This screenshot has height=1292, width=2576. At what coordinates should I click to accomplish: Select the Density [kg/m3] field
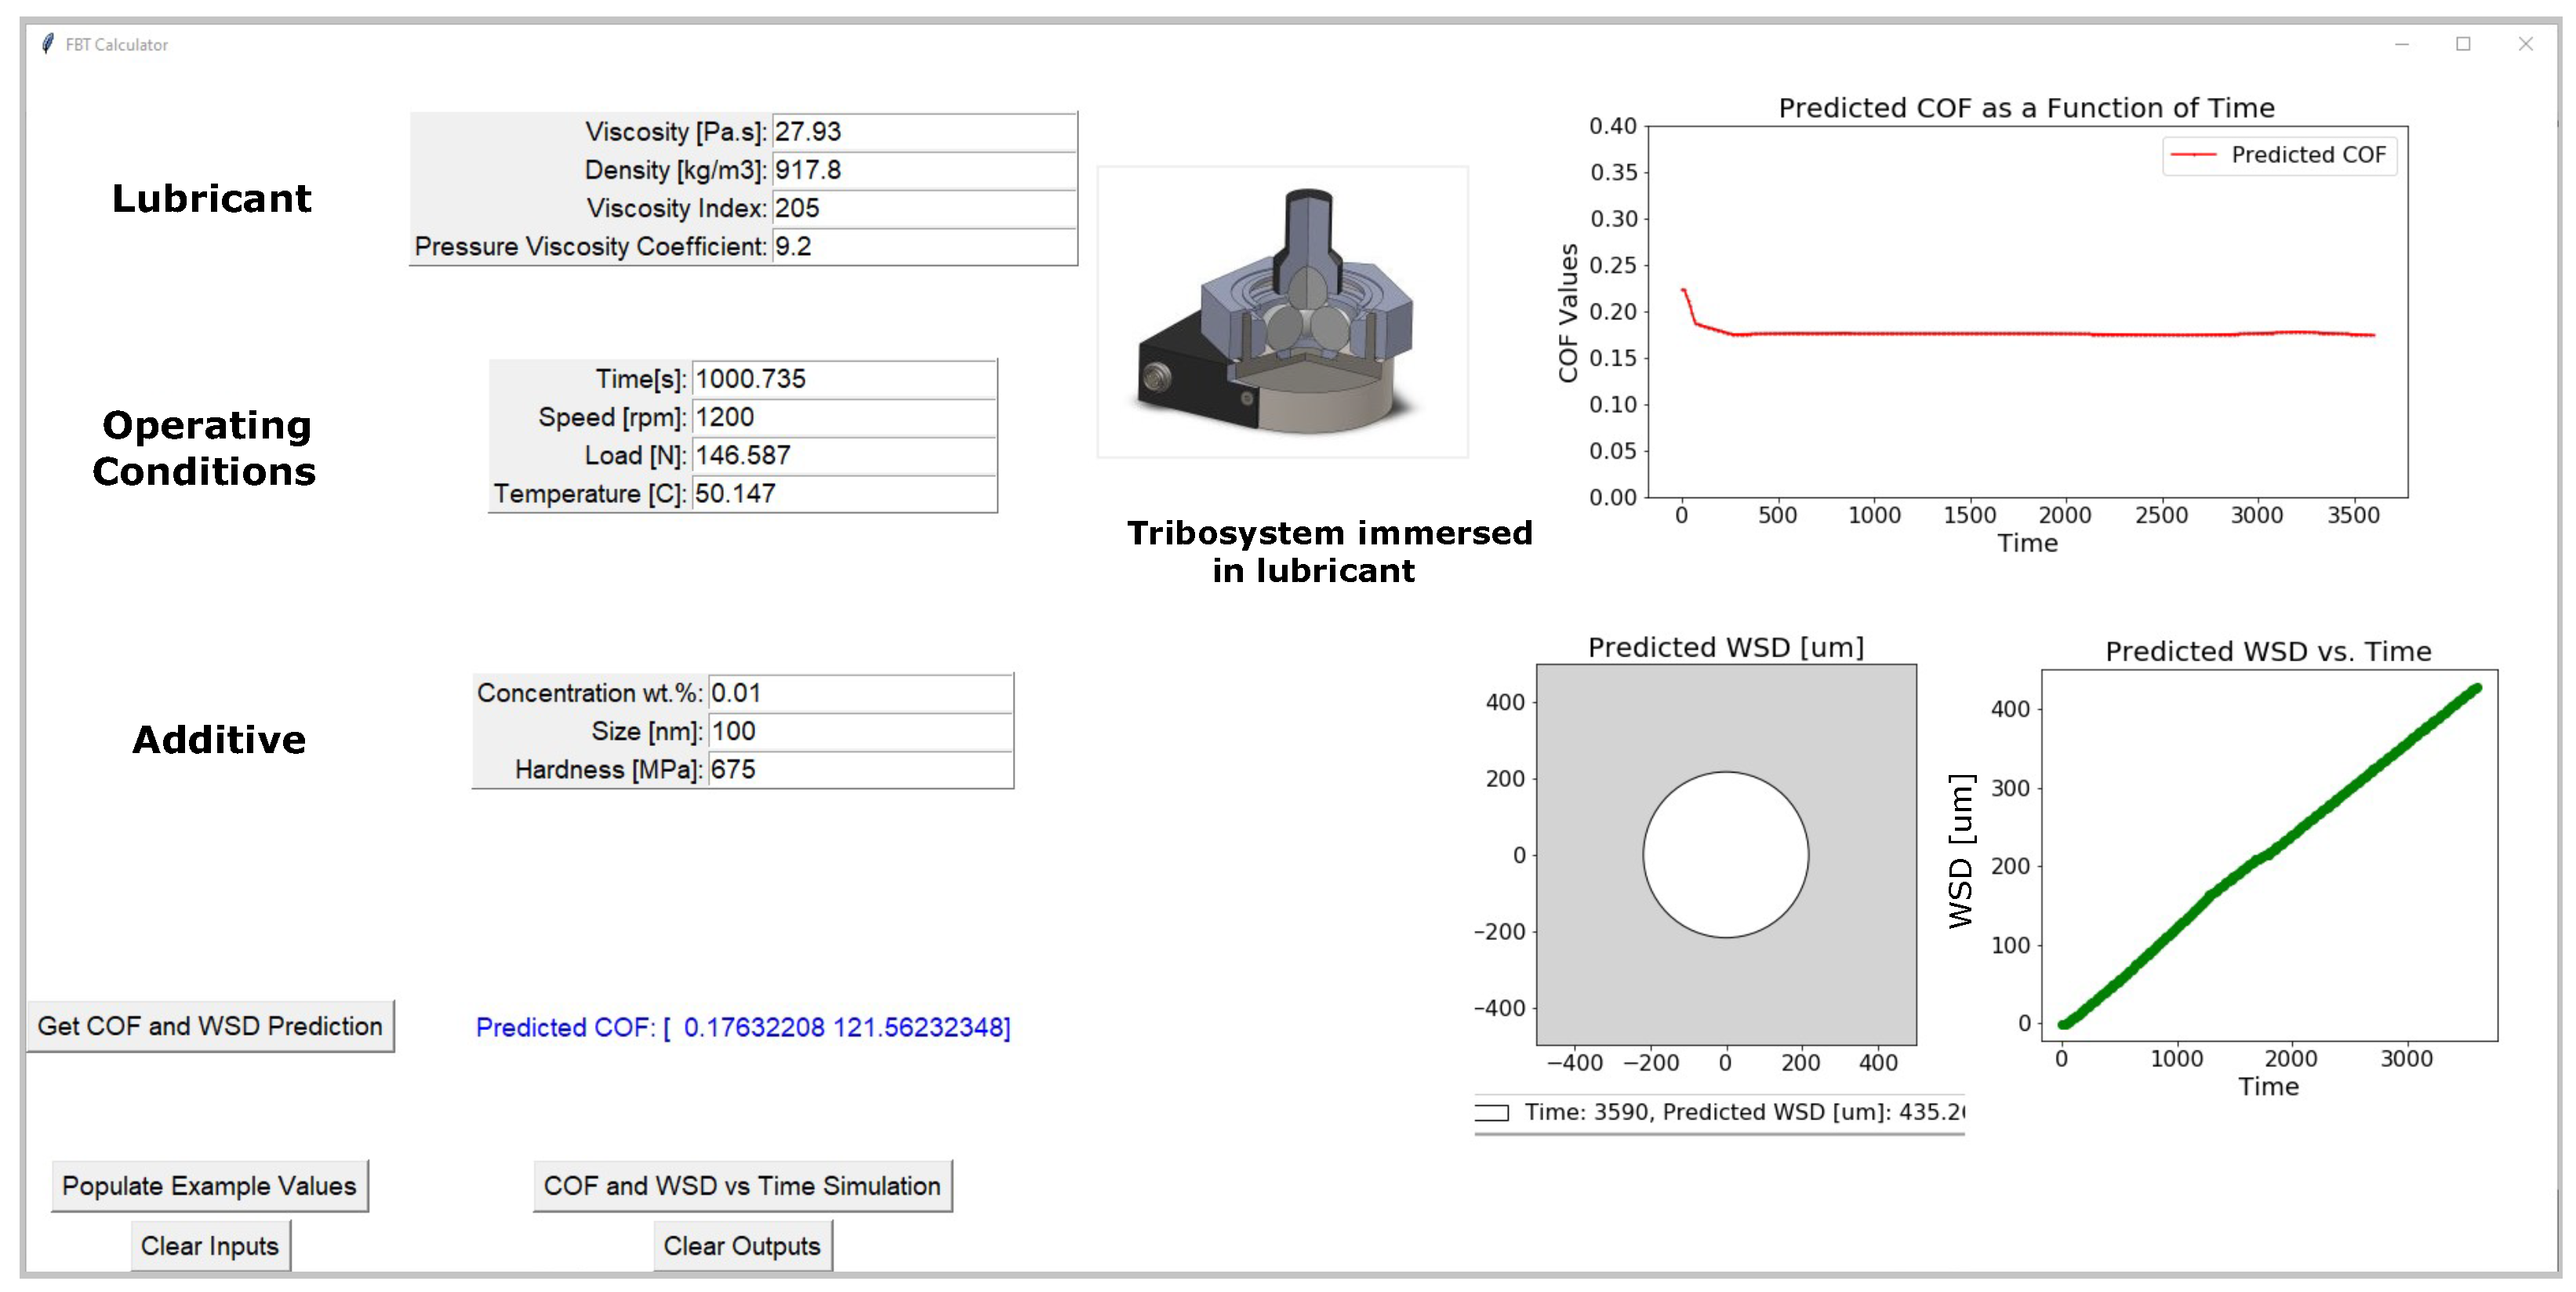923,170
